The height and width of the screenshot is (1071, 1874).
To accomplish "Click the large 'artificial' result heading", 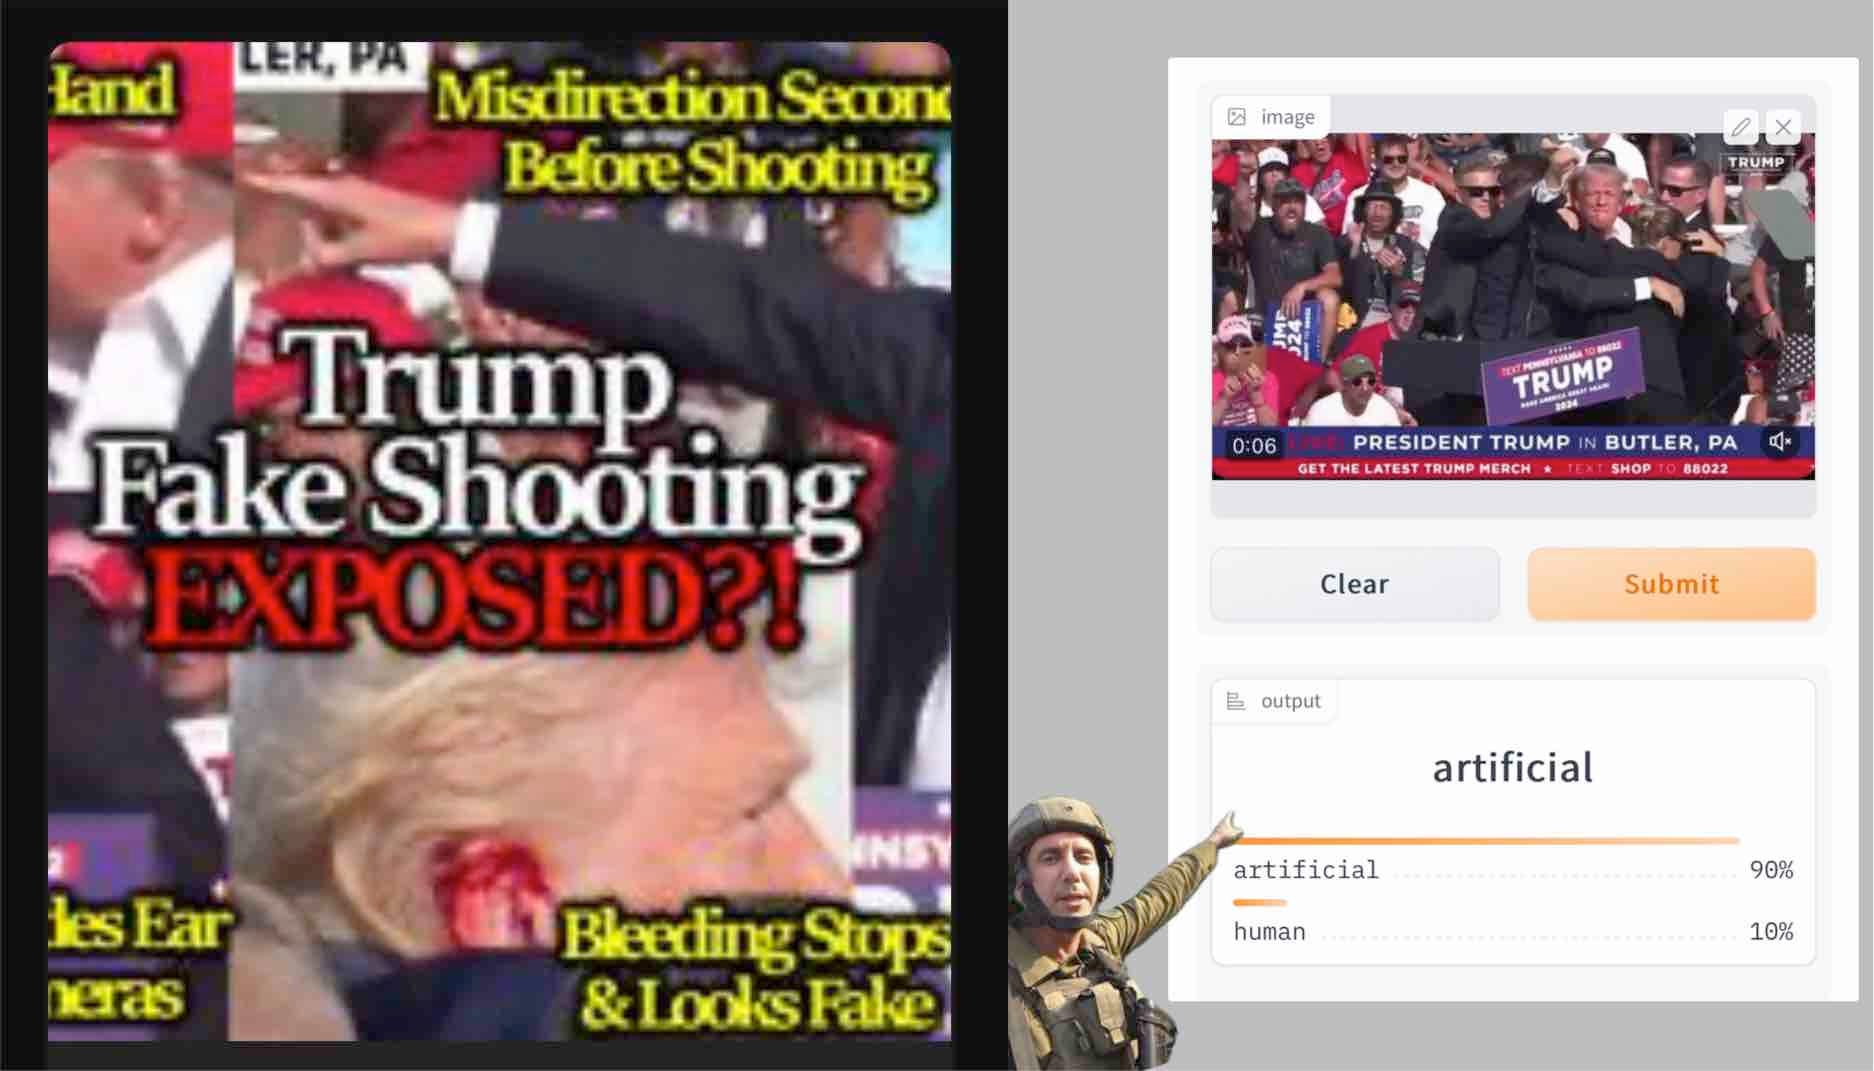I will [x=1513, y=767].
